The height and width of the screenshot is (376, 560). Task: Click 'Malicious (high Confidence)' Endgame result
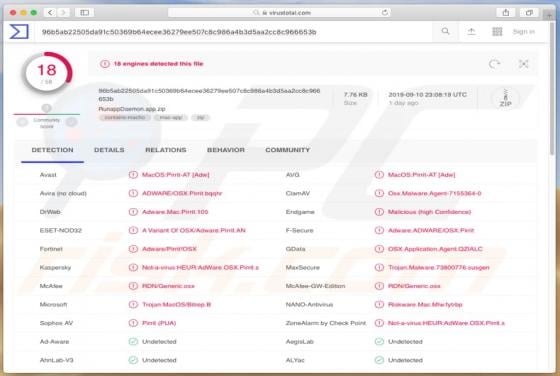click(429, 212)
